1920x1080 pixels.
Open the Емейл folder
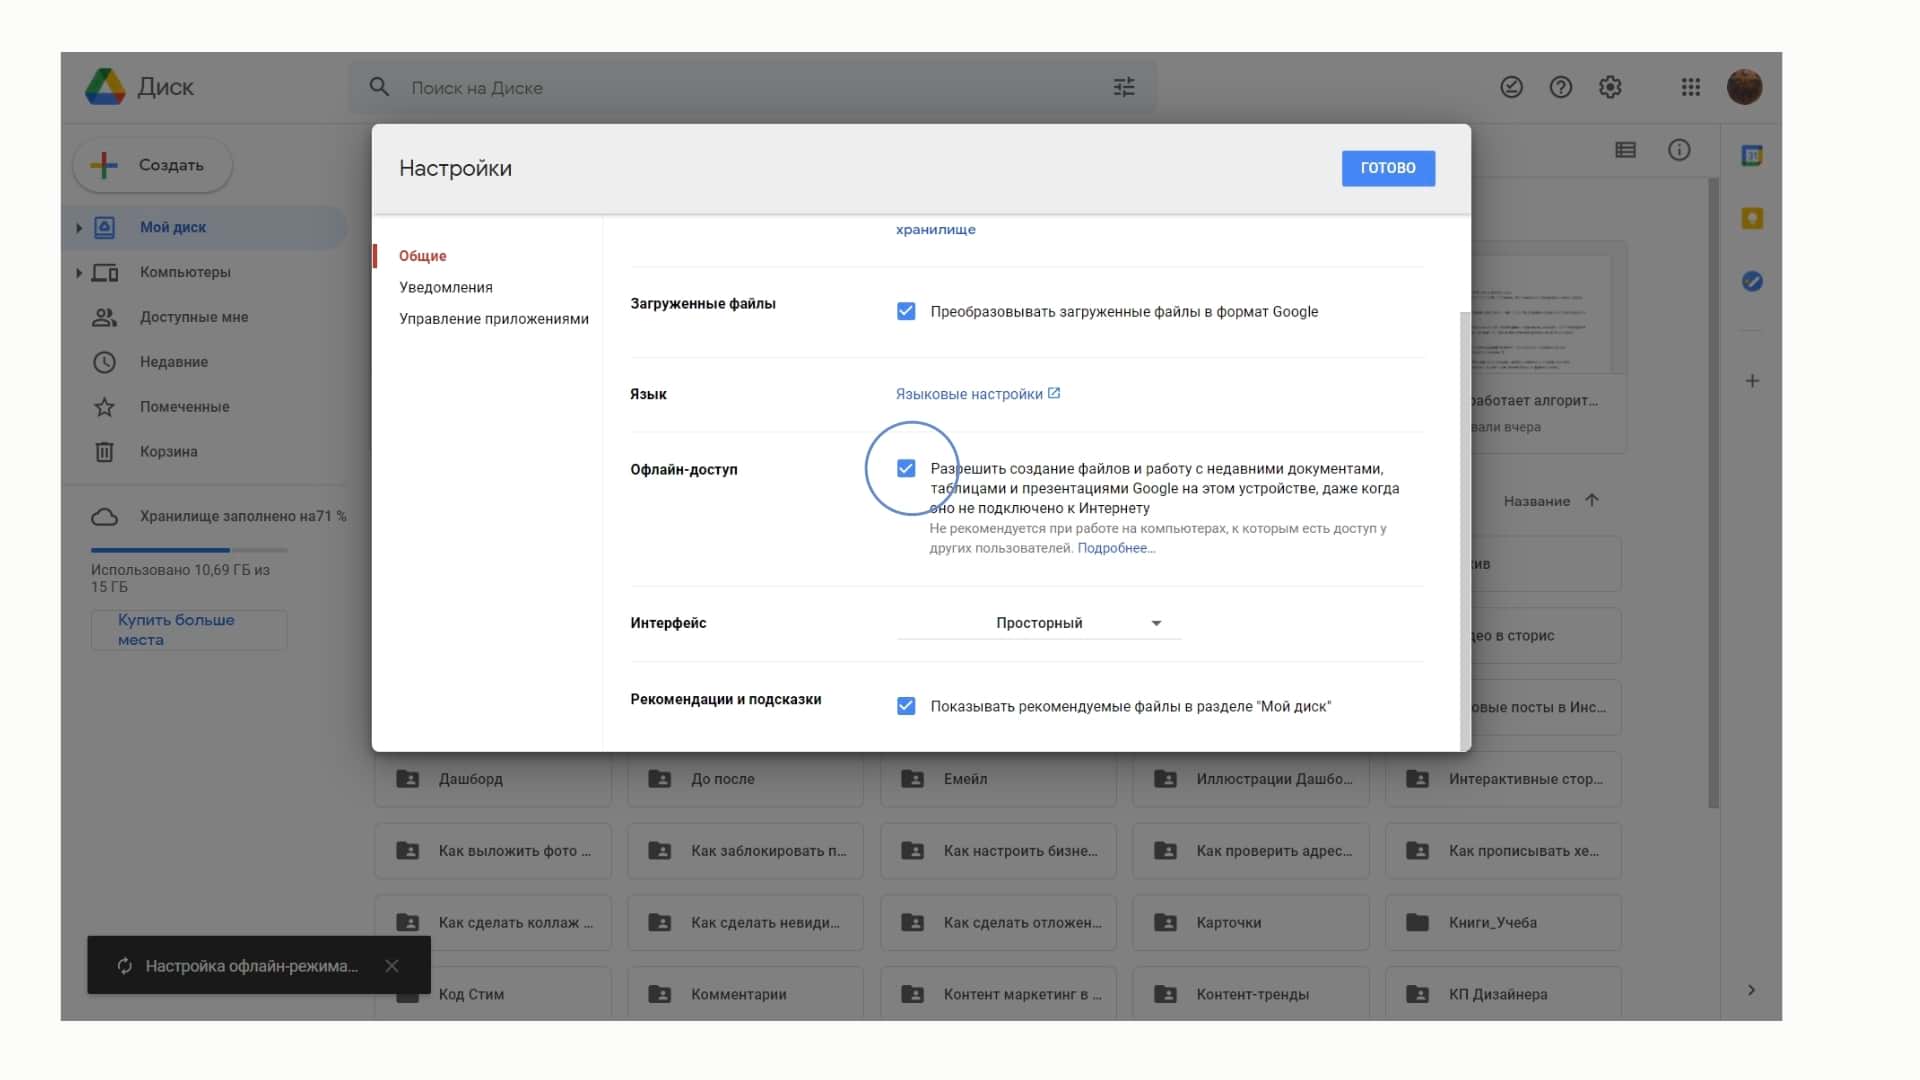(998, 779)
